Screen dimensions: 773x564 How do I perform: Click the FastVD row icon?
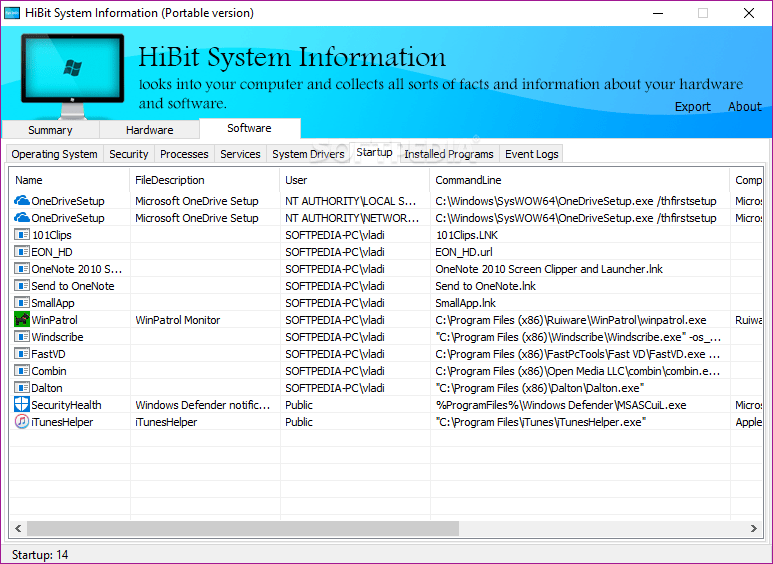point(22,353)
